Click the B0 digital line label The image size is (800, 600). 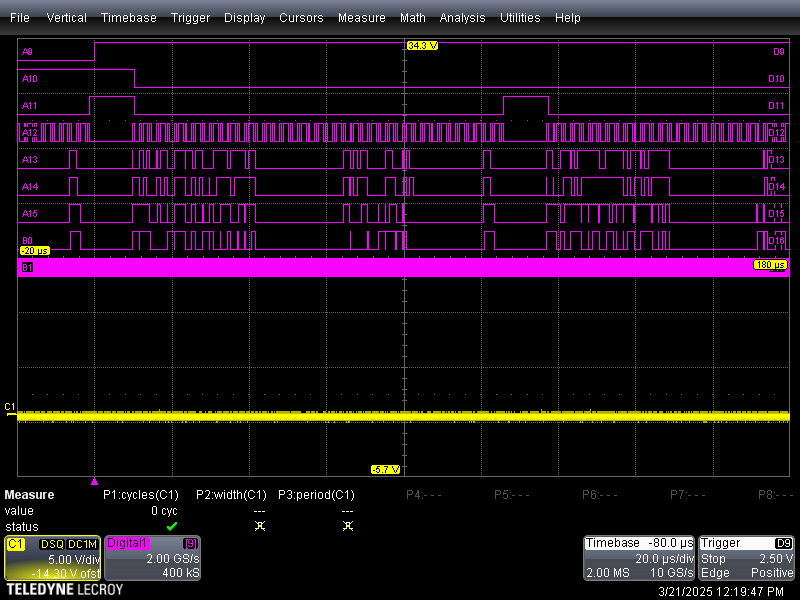(27, 240)
